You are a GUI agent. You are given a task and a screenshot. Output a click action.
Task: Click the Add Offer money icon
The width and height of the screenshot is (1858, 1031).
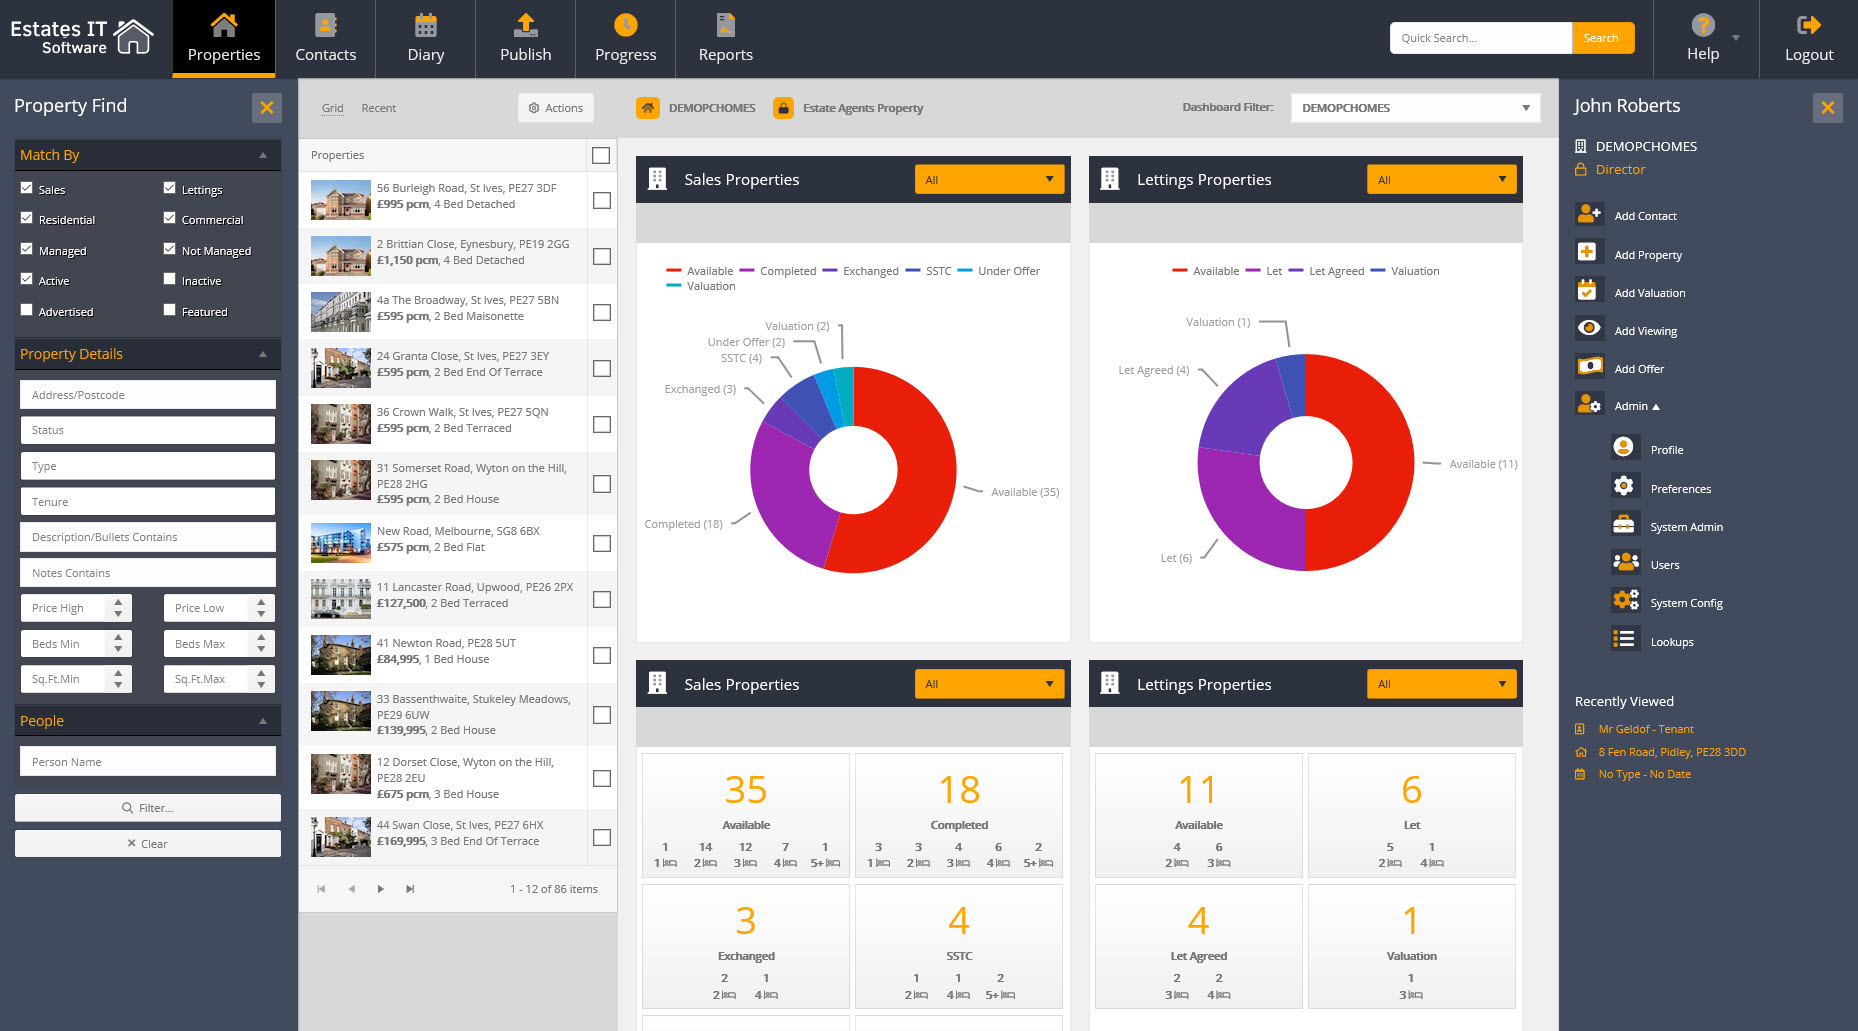click(1588, 367)
